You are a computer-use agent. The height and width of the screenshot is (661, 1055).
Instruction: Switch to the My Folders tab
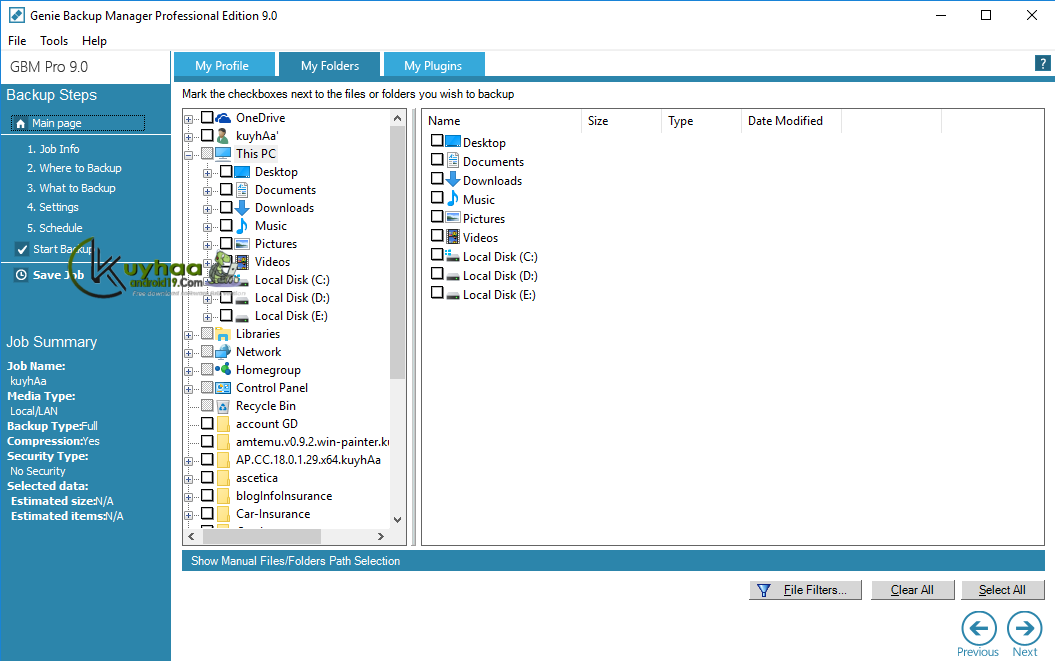[x=330, y=65]
